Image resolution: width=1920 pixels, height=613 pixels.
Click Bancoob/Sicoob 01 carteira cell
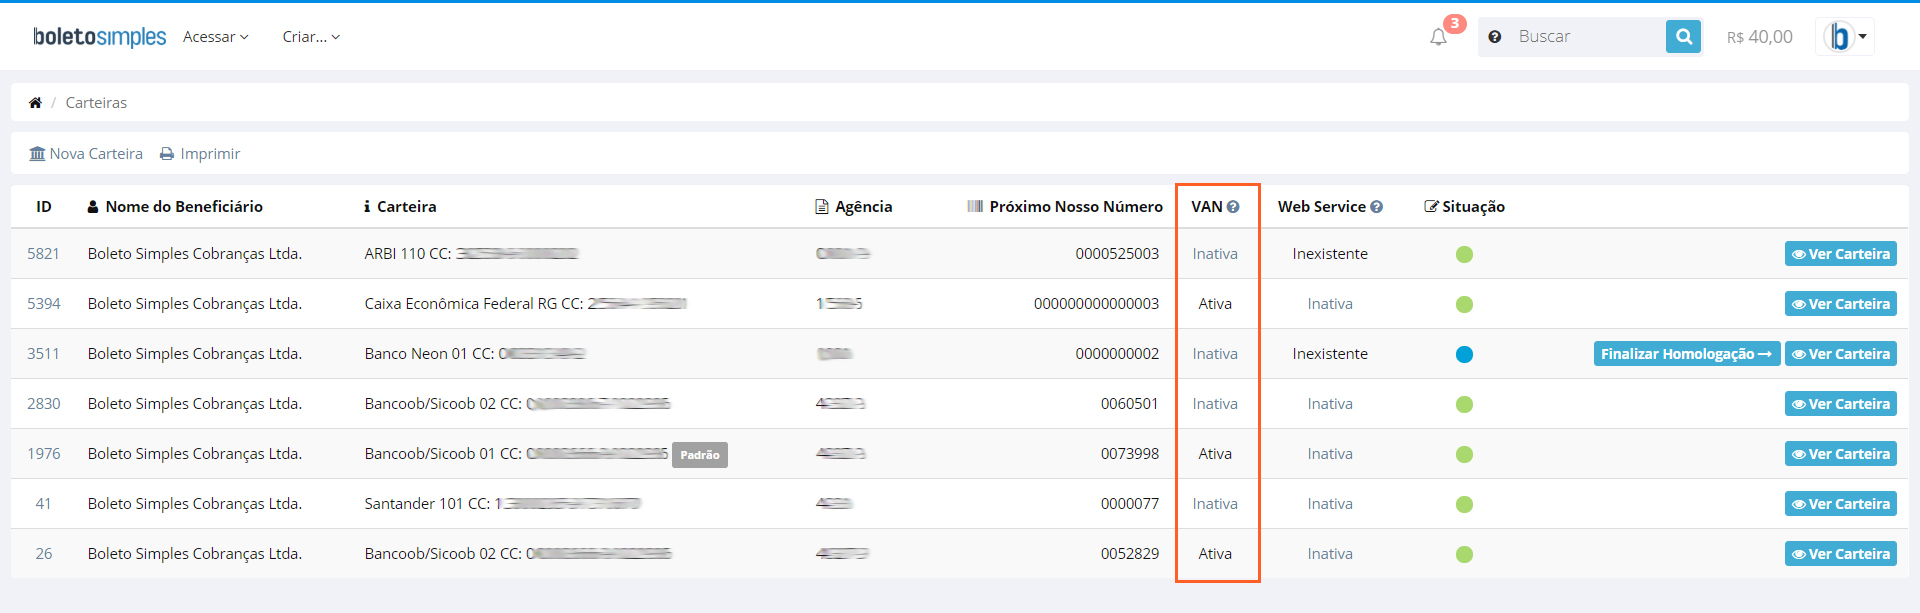516,454
